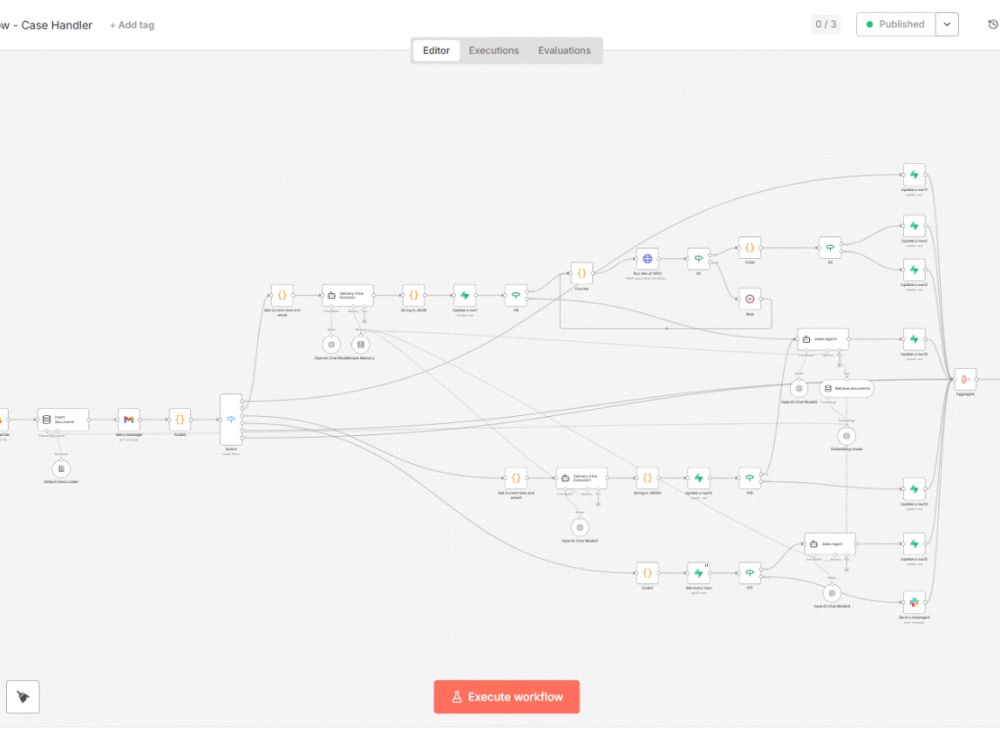Select the Get many rows Supabase node
Image resolution: width=1000 pixels, height=750 pixels.
(x=698, y=573)
